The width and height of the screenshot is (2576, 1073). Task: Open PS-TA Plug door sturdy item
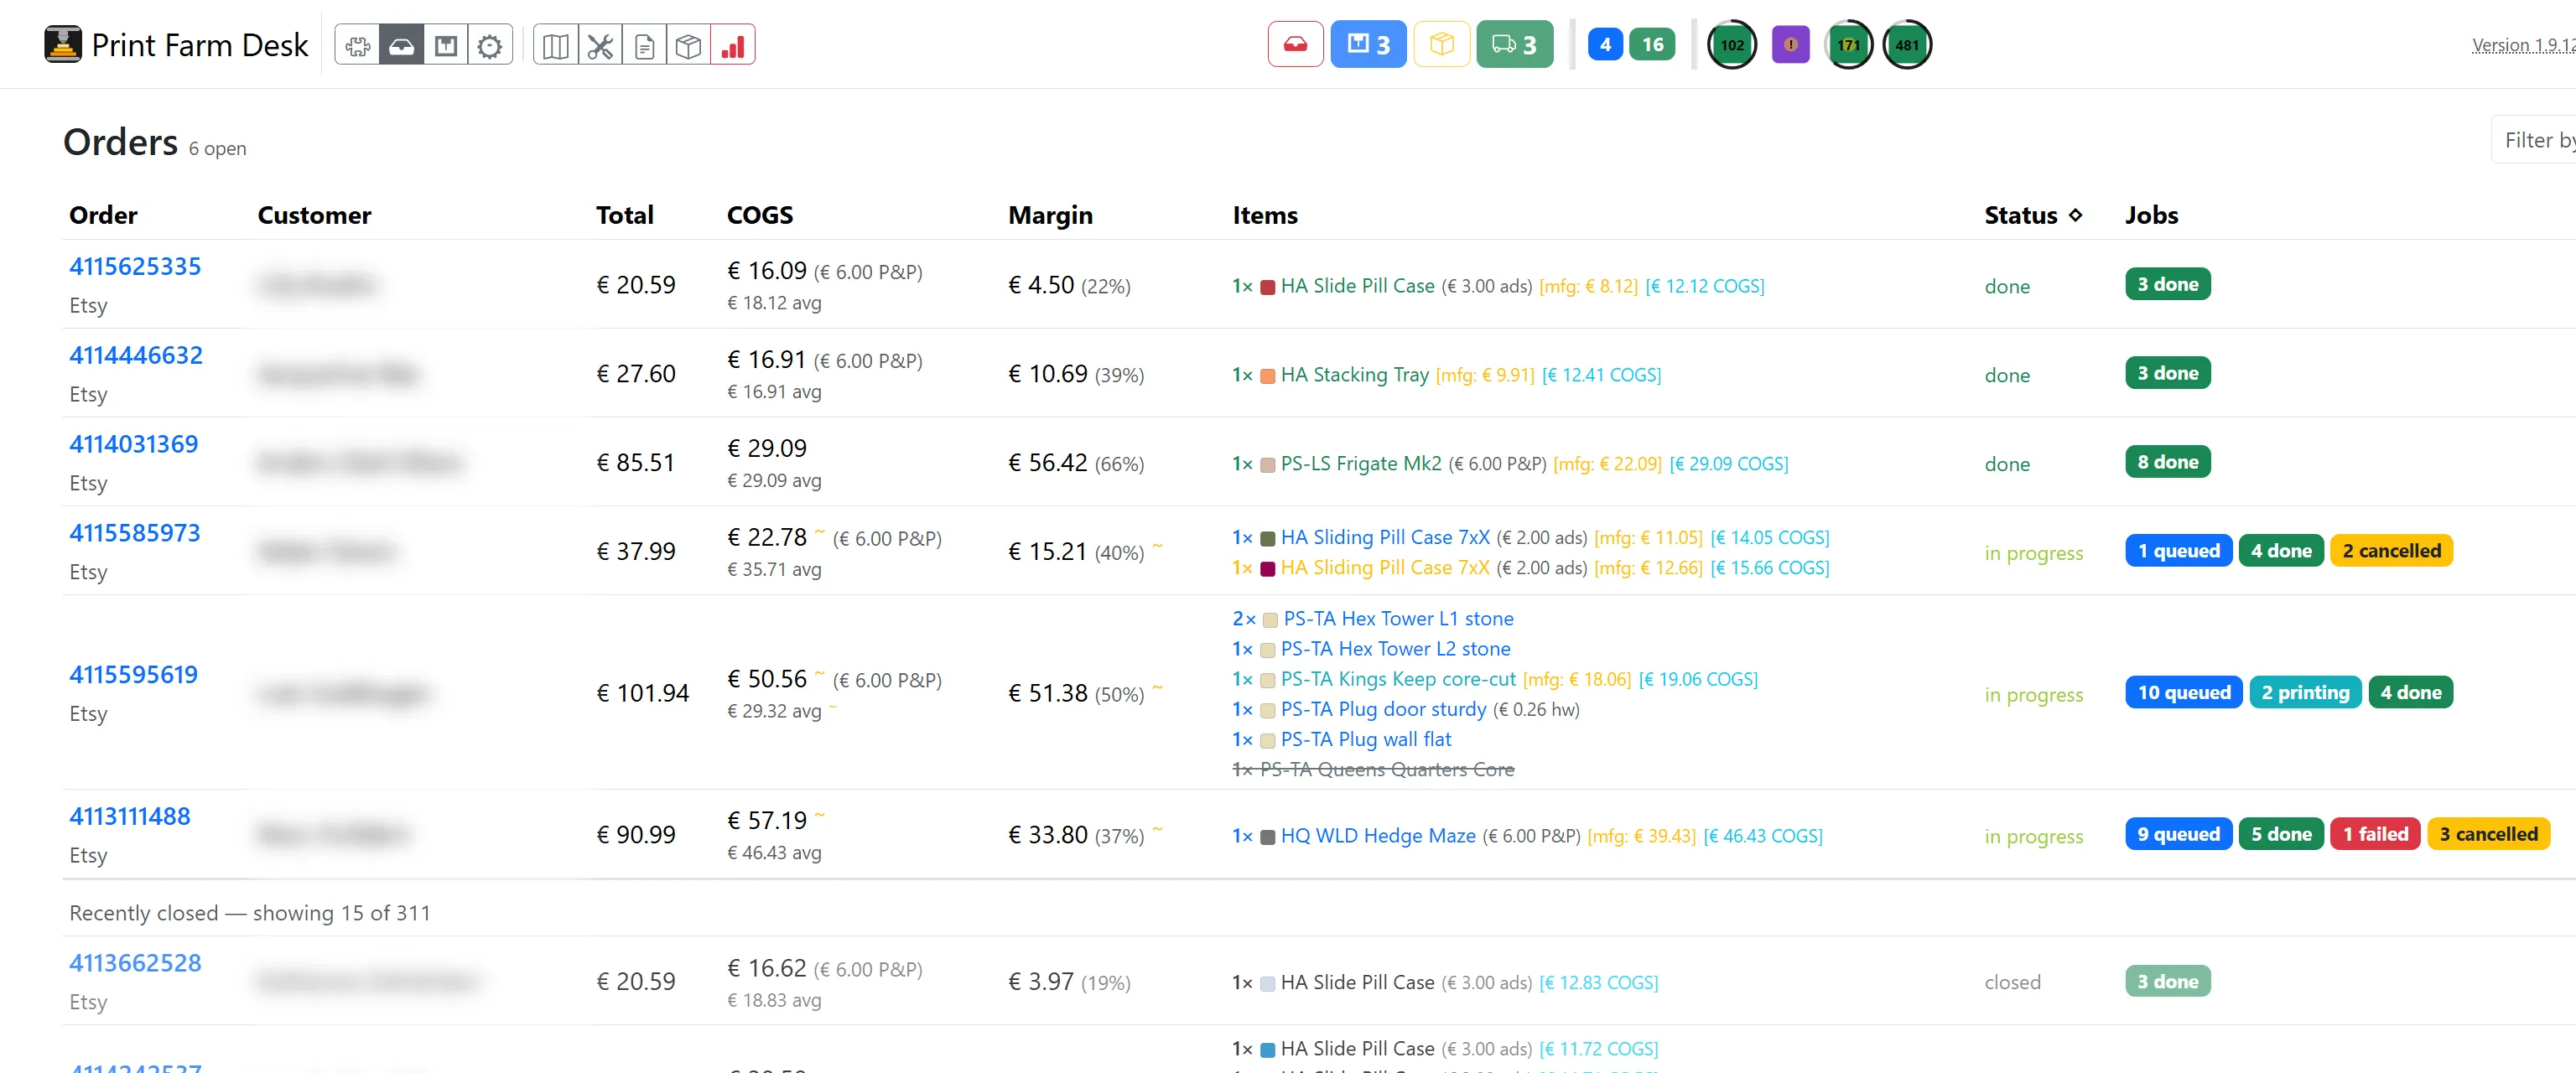click(x=1383, y=709)
